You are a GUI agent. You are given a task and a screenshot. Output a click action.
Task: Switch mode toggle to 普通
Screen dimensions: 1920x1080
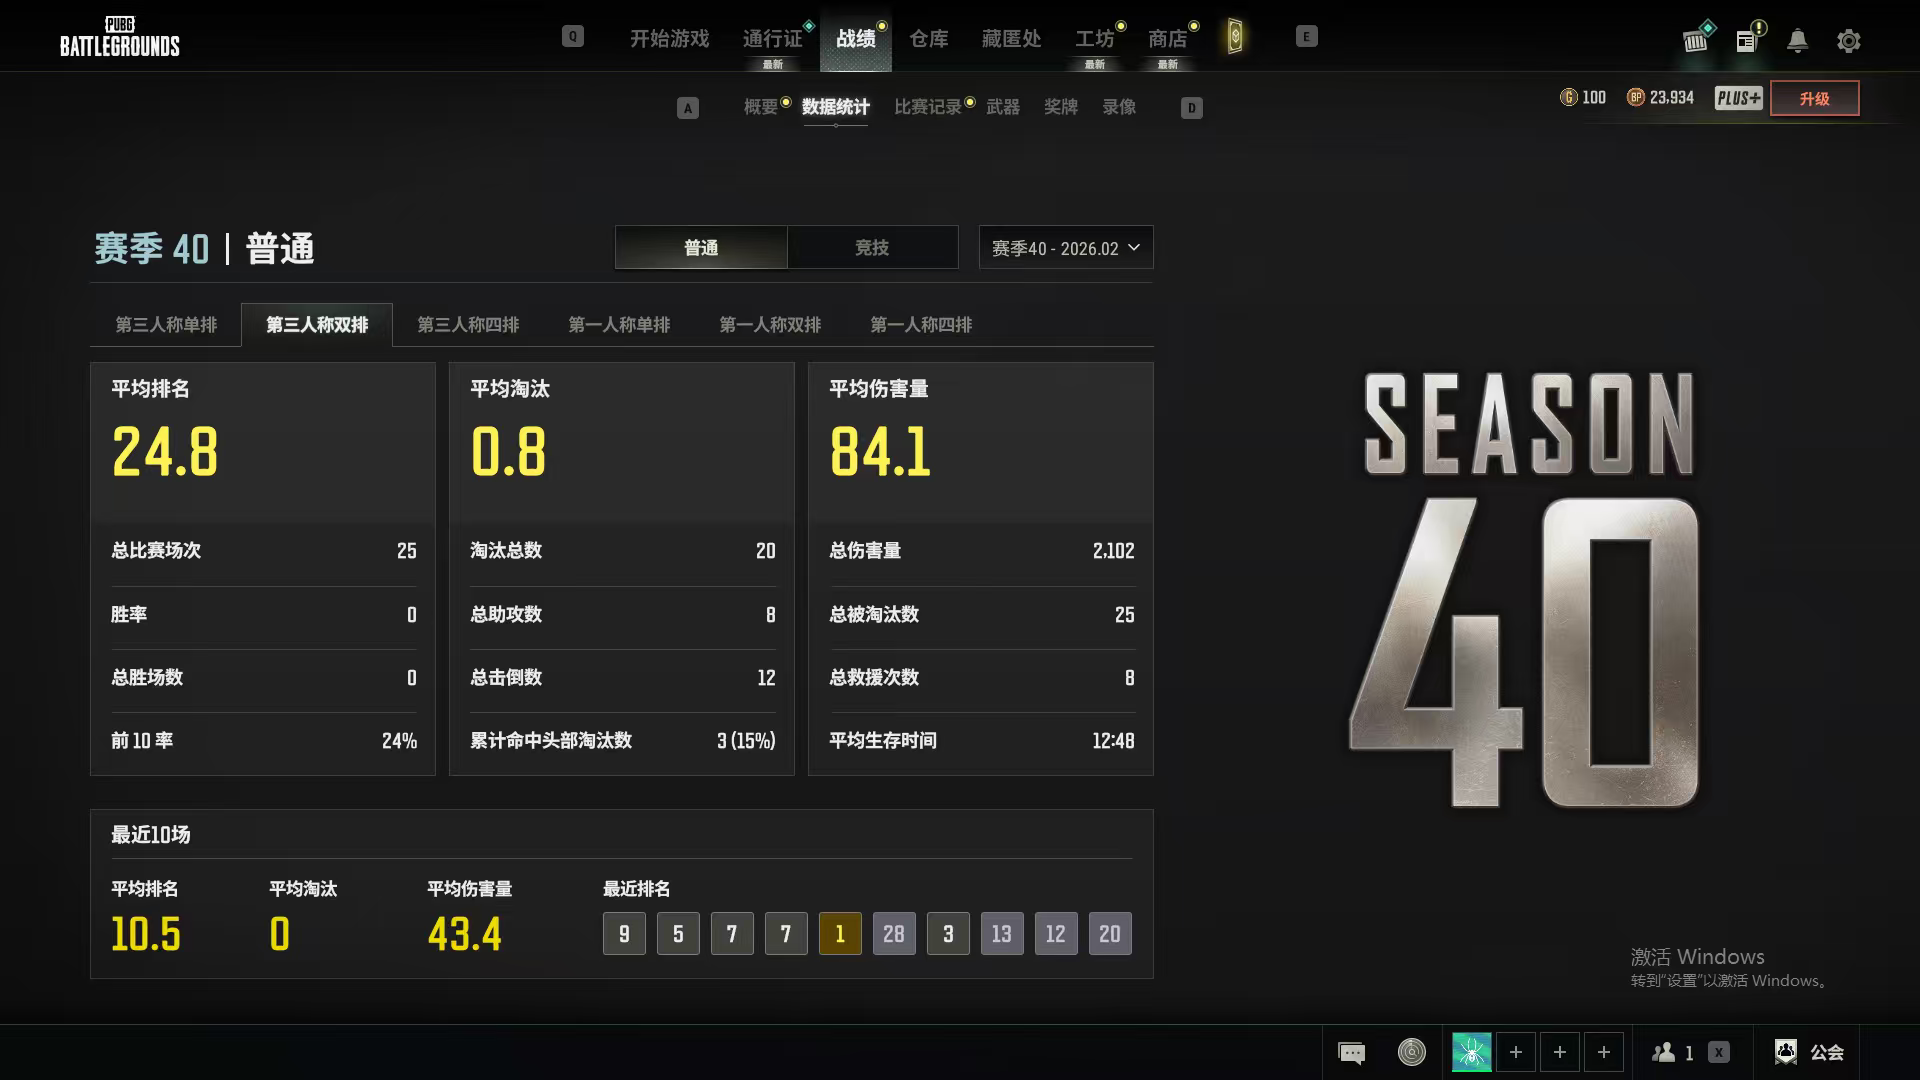701,247
